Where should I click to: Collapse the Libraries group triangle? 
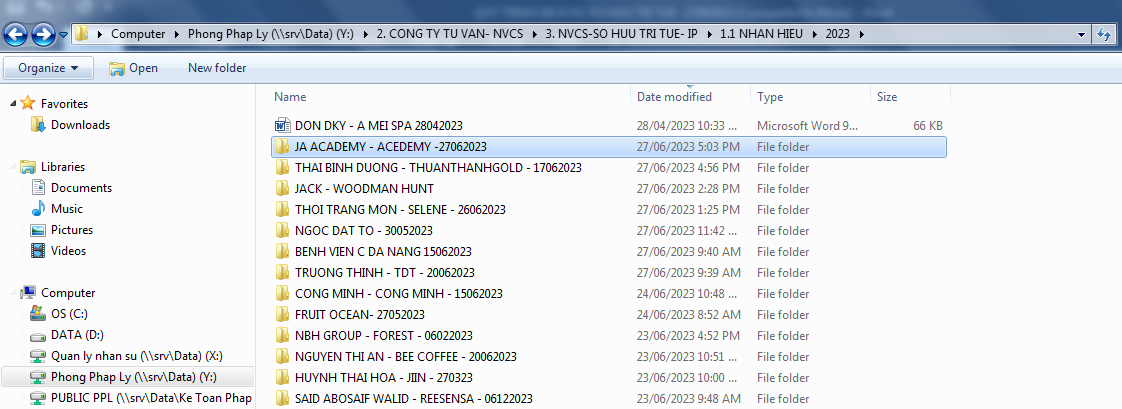coord(13,167)
